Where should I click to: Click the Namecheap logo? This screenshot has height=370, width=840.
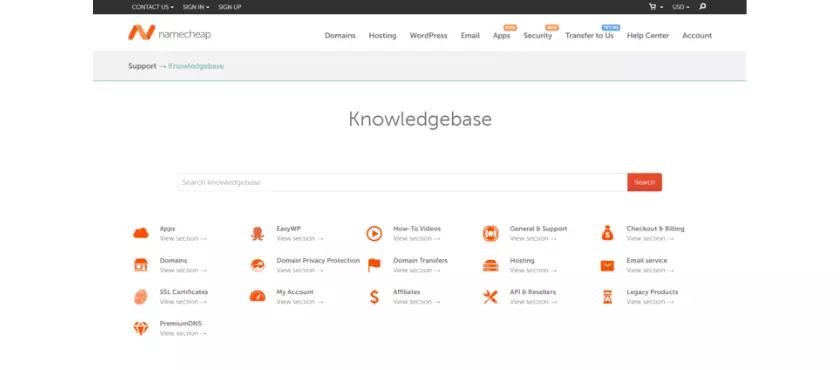(169, 33)
